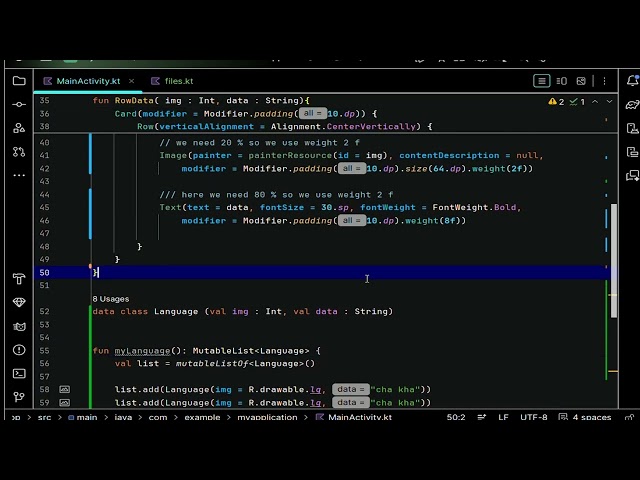The image size is (640, 480).
Task: Click the "all =" hint on line 36
Action: point(312,113)
